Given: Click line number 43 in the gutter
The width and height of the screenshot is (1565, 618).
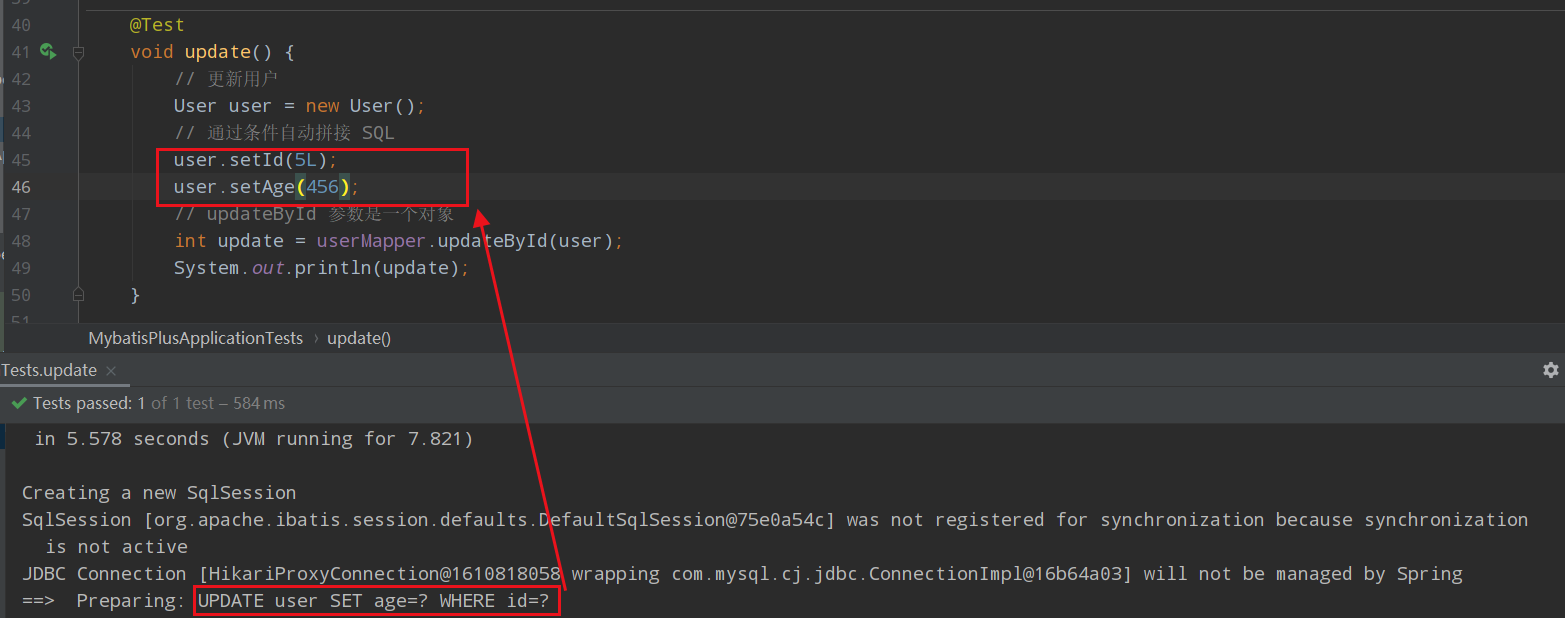Looking at the screenshot, I should click(20, 106).
